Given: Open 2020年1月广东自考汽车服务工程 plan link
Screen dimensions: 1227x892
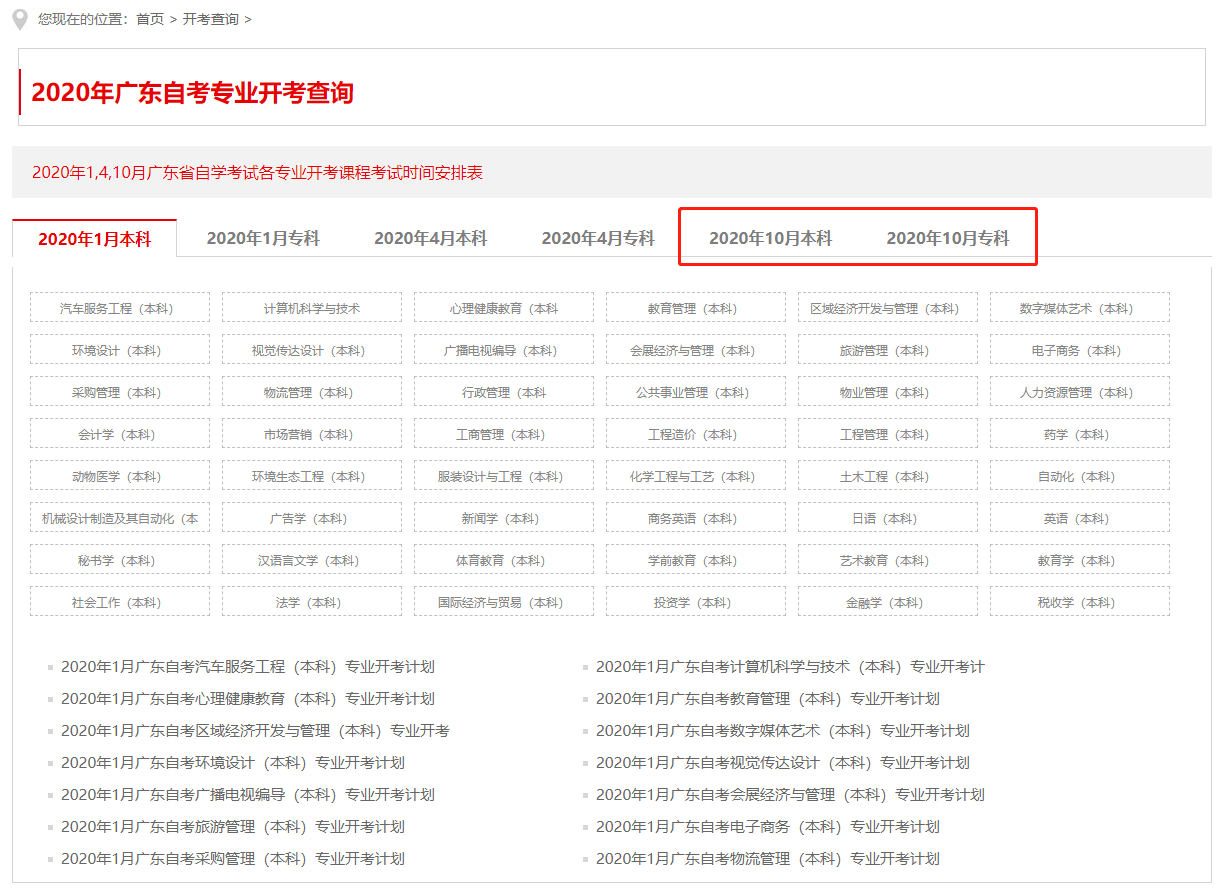Looking at the screenshot, I should tap(248, 666).
